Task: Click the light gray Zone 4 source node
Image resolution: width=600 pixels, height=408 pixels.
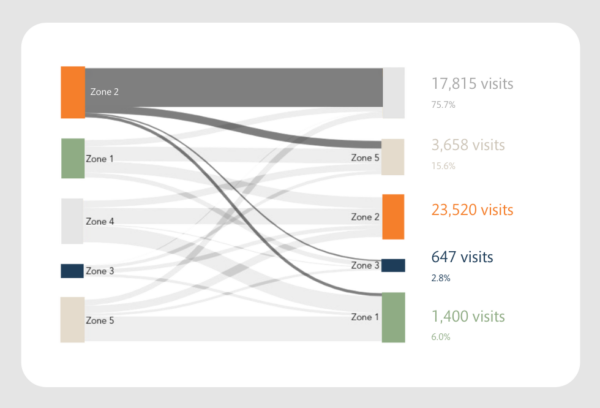Action: coord(72,221)
